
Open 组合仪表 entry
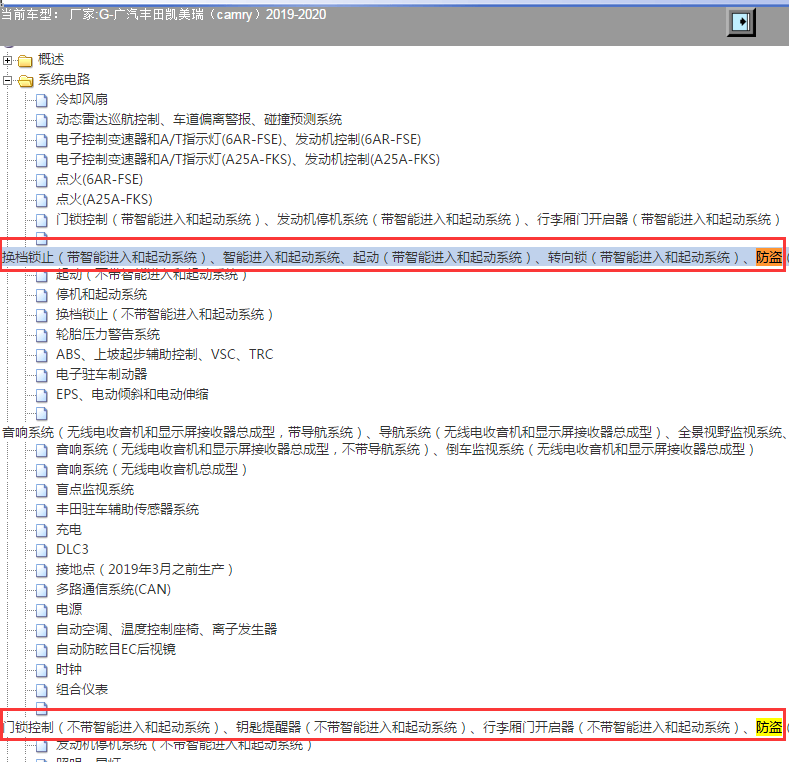tap(82, 689)
